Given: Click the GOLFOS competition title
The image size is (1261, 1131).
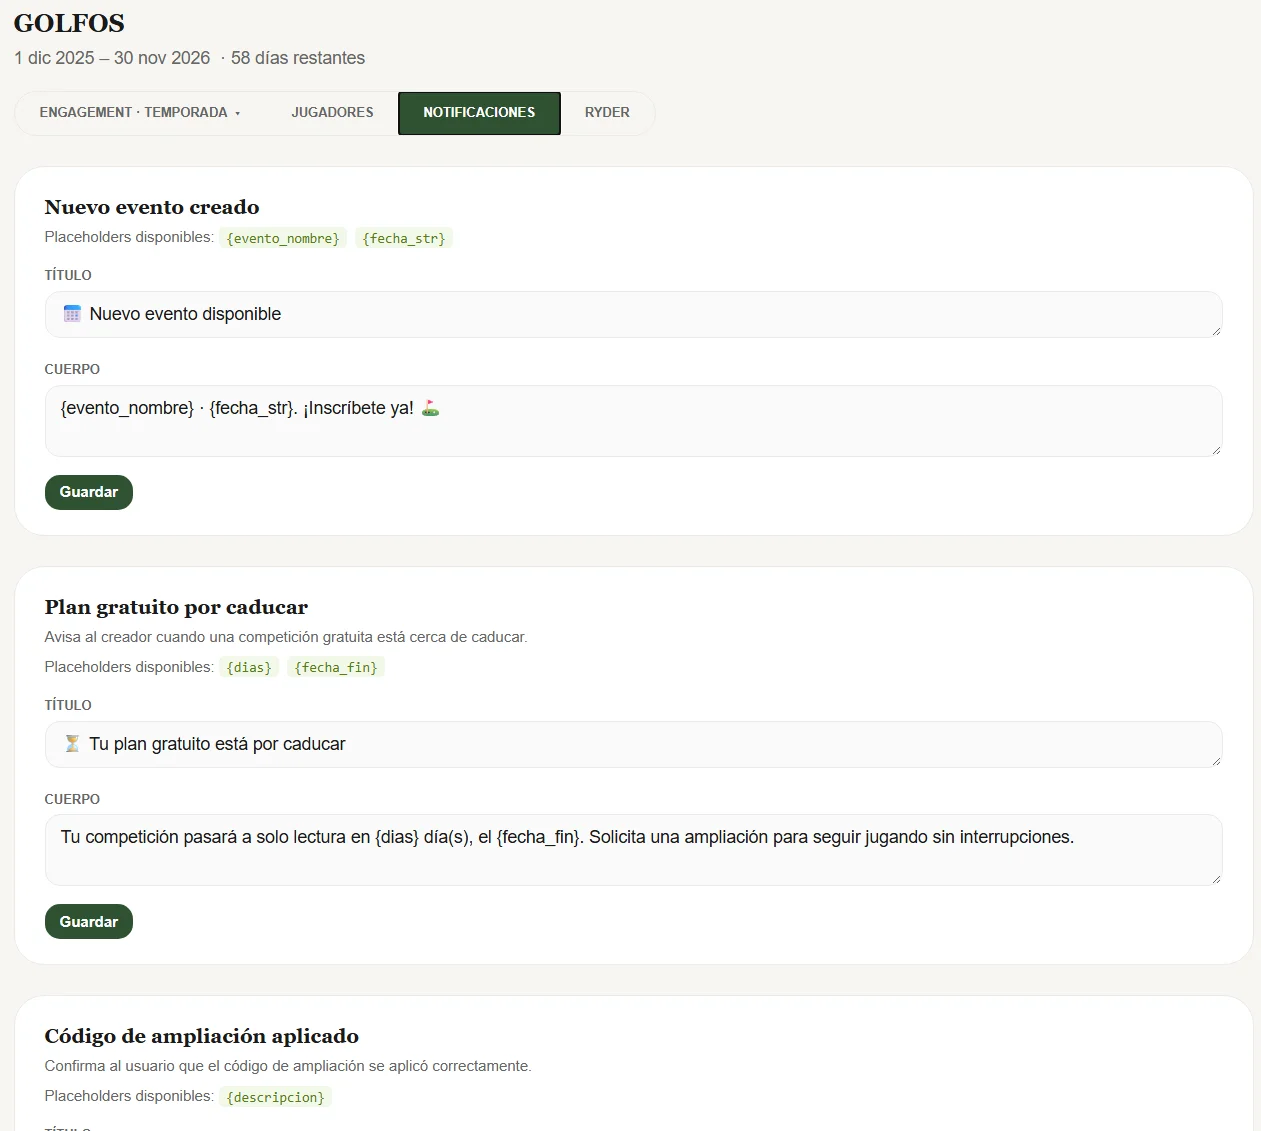Looking at the screenshot, I should 69,23.
